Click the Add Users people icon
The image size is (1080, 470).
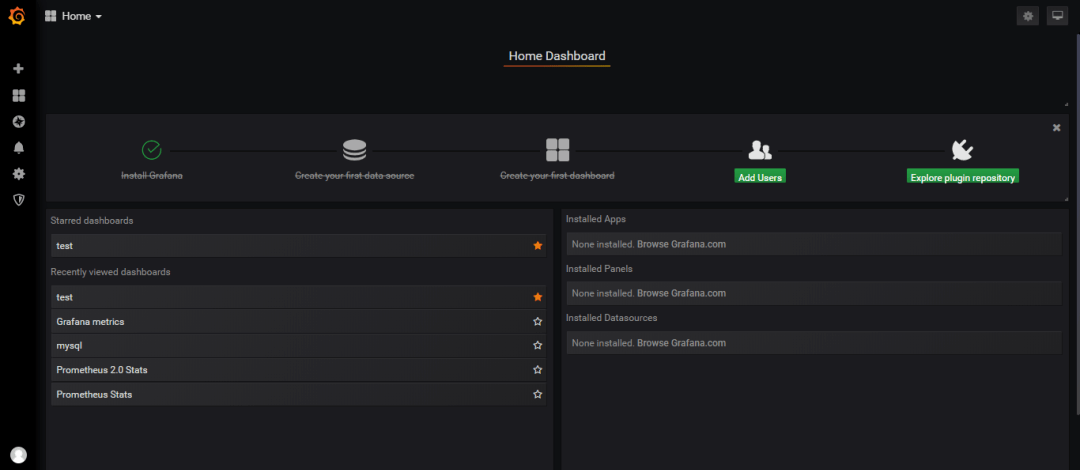coord(760,150)
